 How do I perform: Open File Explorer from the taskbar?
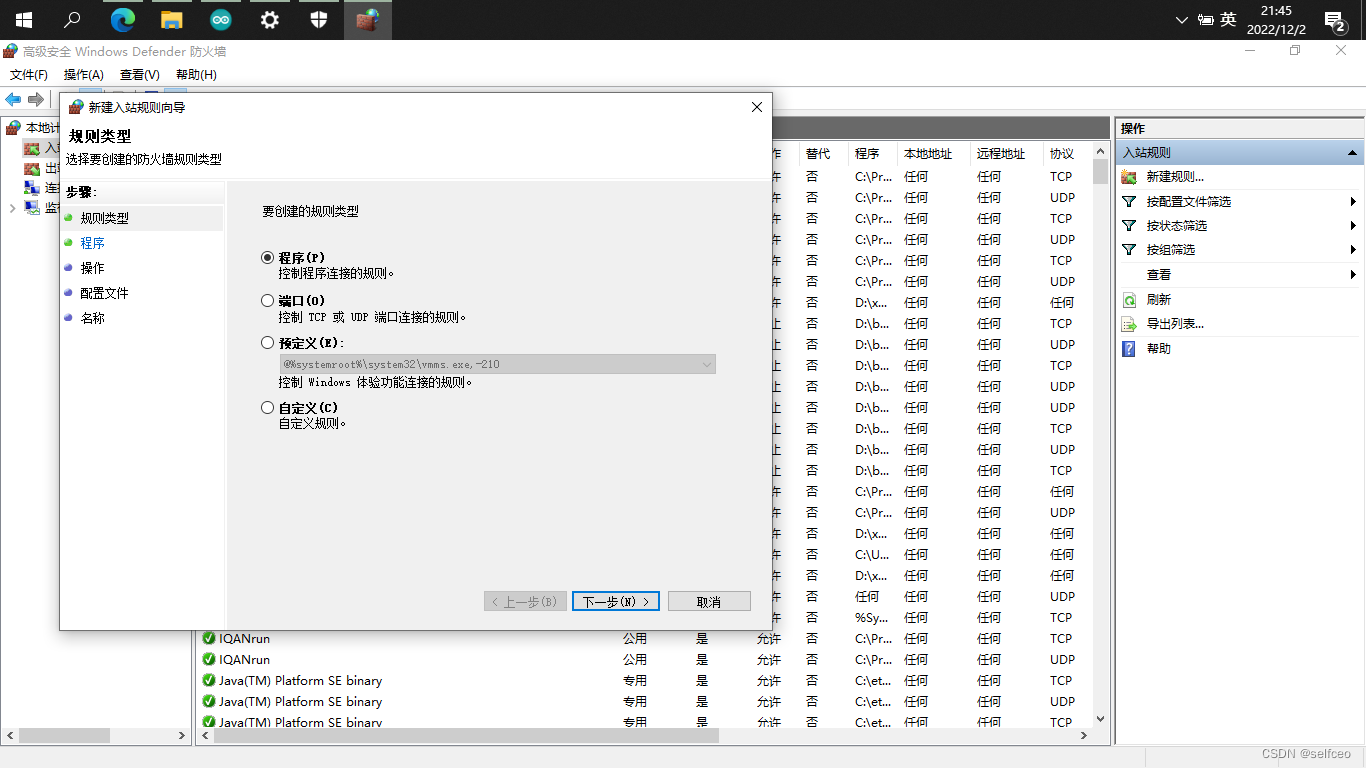[x=172, y=20]
